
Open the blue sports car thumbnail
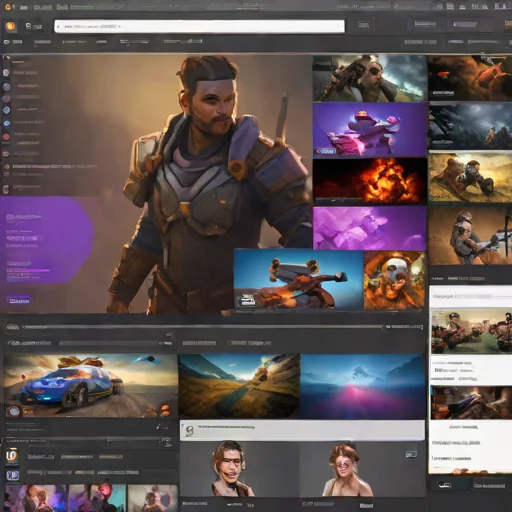point(90,386)
